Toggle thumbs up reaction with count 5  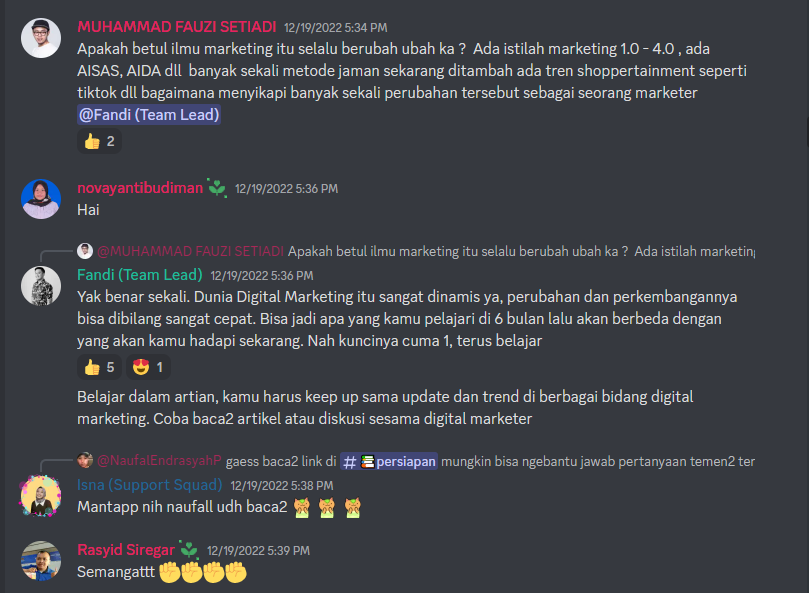coord(100,367)
